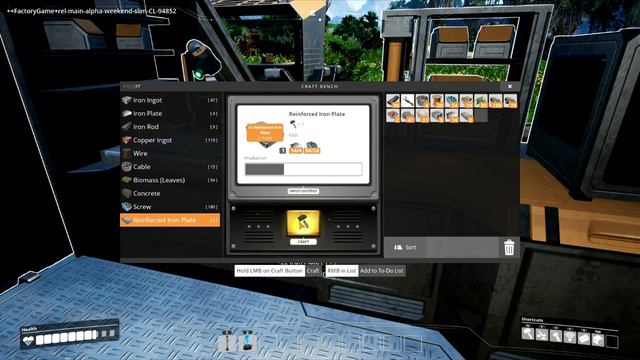Click the Sort inventory button
This screenshot has height=360, width=640.
pyautogui.click(x=405, y=247)
